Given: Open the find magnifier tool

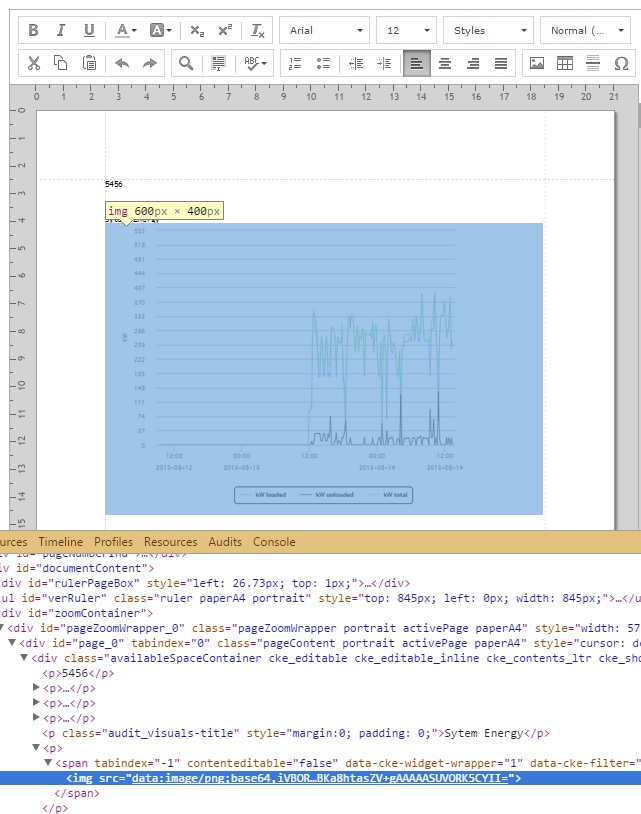Looking at the screenshot, I should coord(186,64).
